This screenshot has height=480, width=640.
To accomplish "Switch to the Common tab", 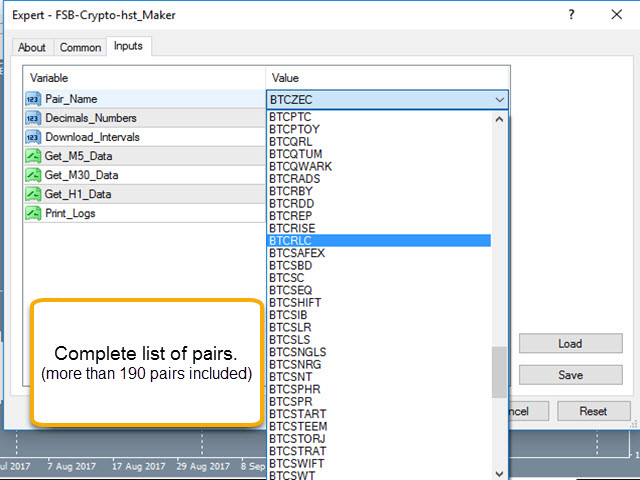I will click(x=80, y=48).
